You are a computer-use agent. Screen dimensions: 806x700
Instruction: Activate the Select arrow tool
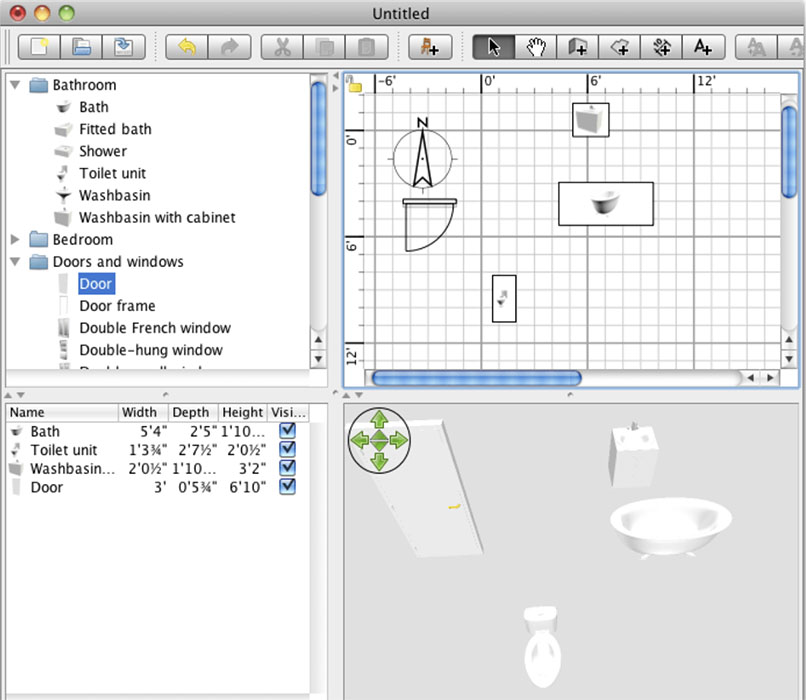pyautogui.click(x=493, y=47)
